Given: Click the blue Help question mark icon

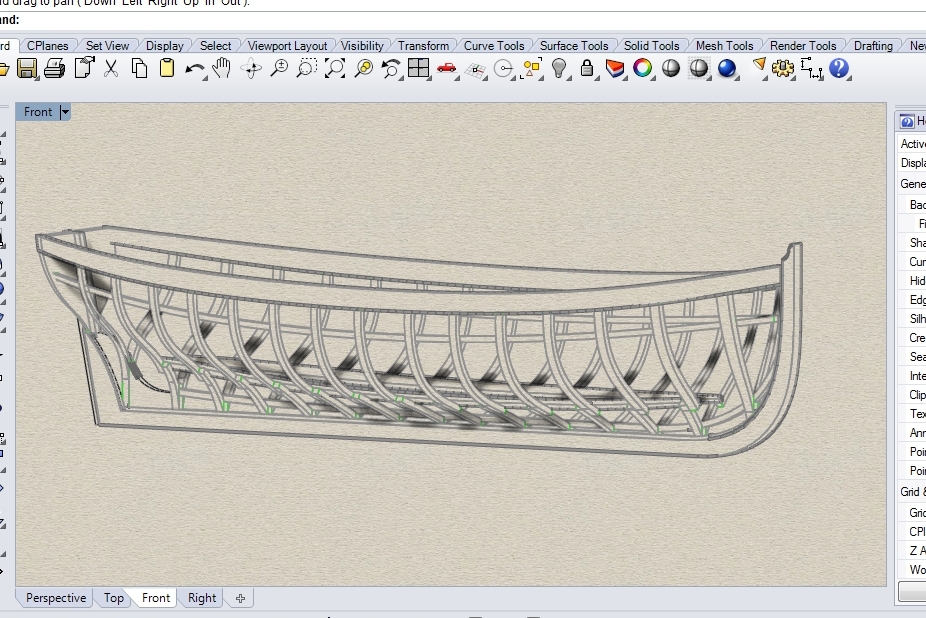Looking at the screenshot, I should [x=839, y=68].
